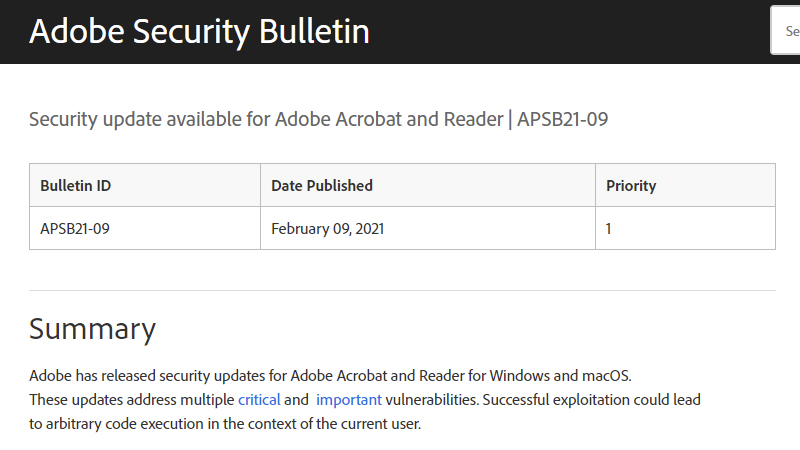The width and height of the screenshot is (800, 450).
Task: Click the Summary section heading
Action: (x=92, y=329)
